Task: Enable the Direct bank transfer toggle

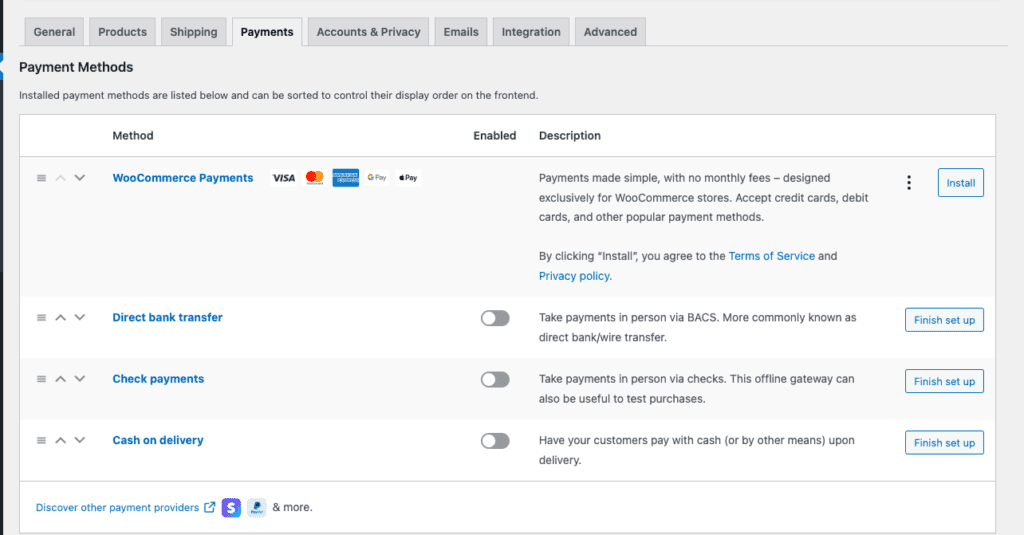Action: (x=494, y=318)
